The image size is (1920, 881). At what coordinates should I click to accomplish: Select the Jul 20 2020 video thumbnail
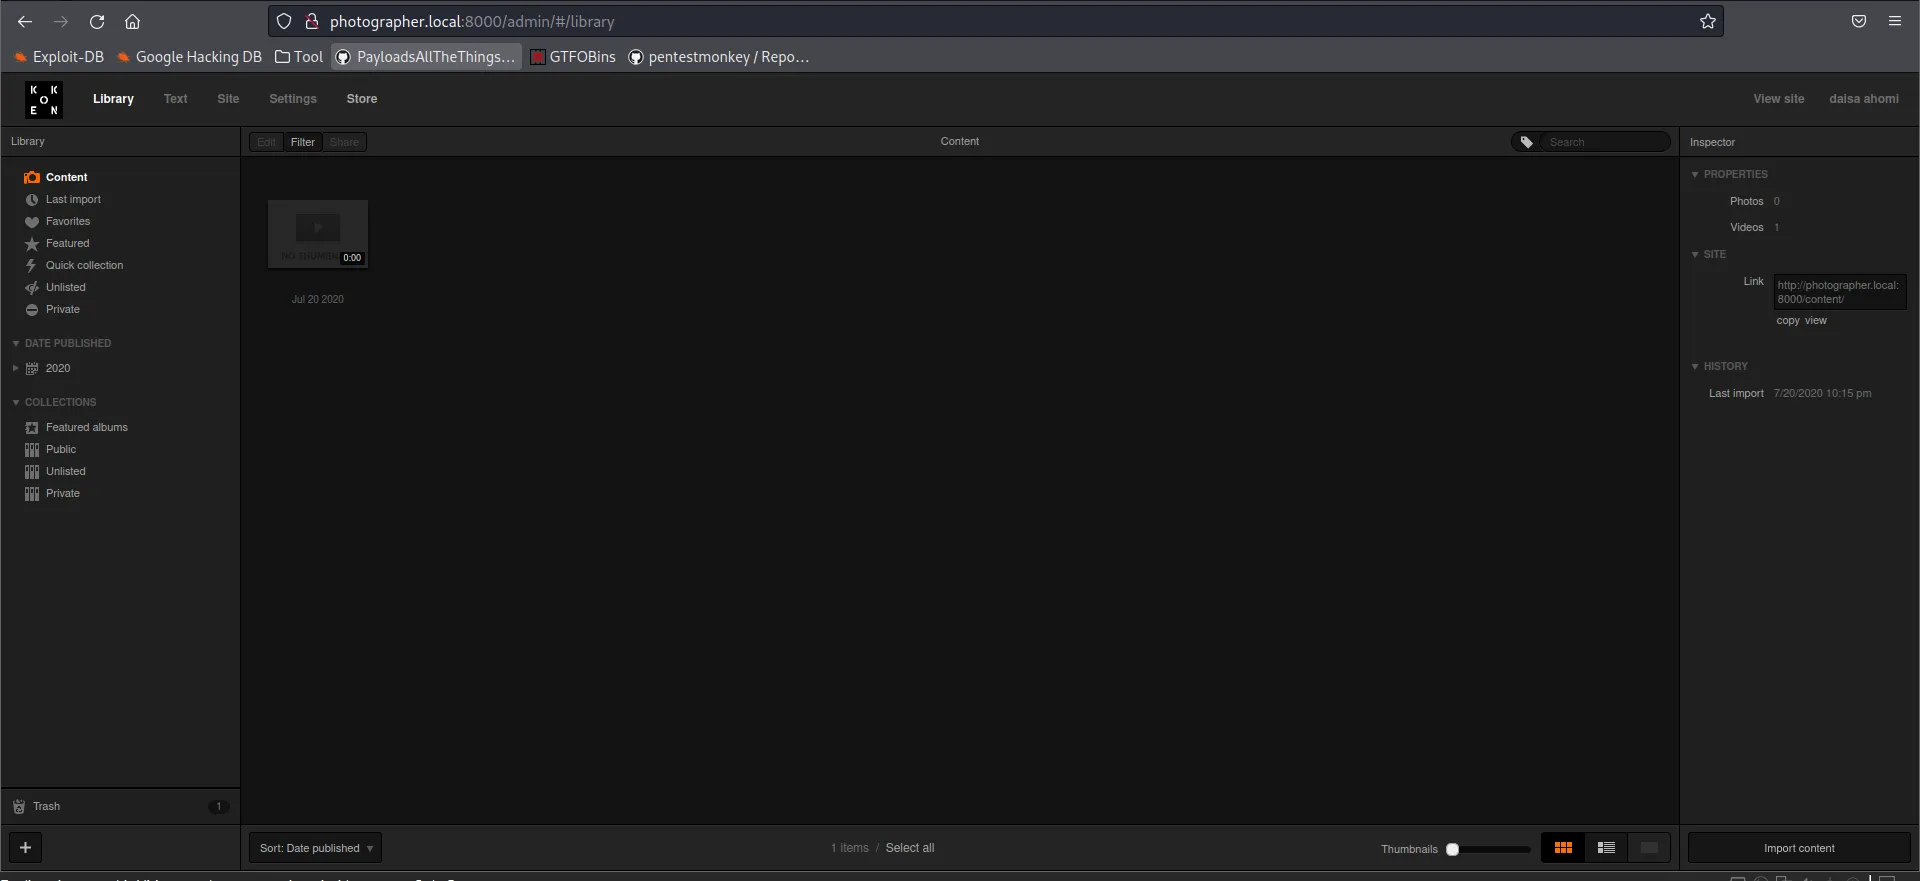tap(318, 234)
